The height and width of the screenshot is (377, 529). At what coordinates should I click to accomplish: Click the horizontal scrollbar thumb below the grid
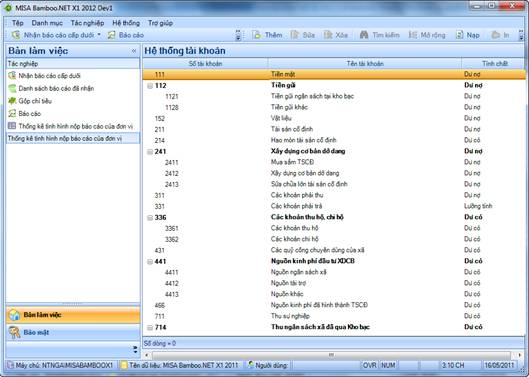[x=331, y=355]
